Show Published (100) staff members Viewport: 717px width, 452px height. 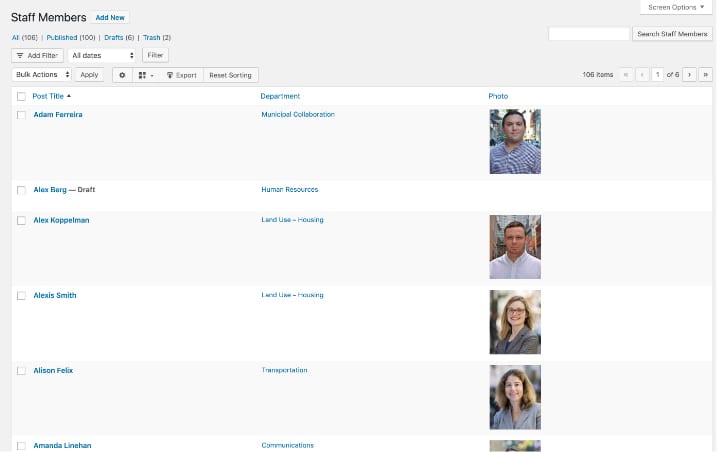[x=71, y=38]
